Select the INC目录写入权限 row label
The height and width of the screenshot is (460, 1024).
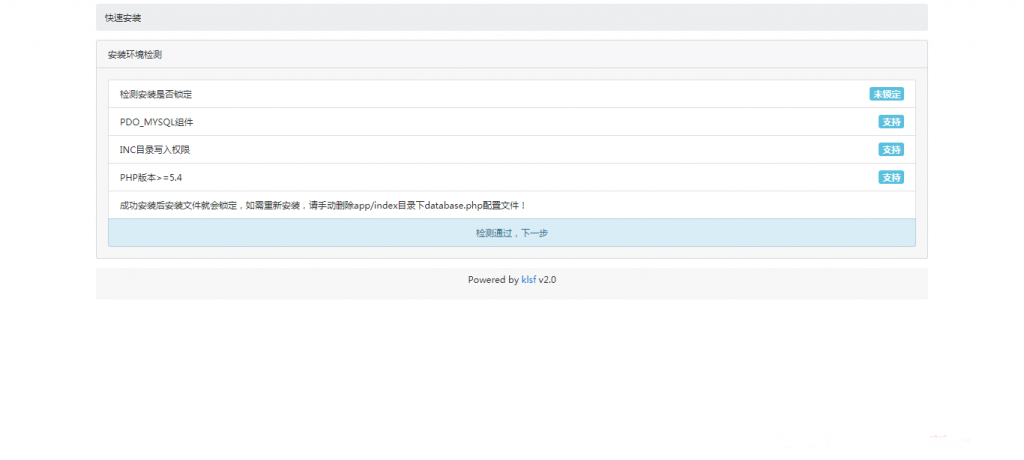coord(154,150)
